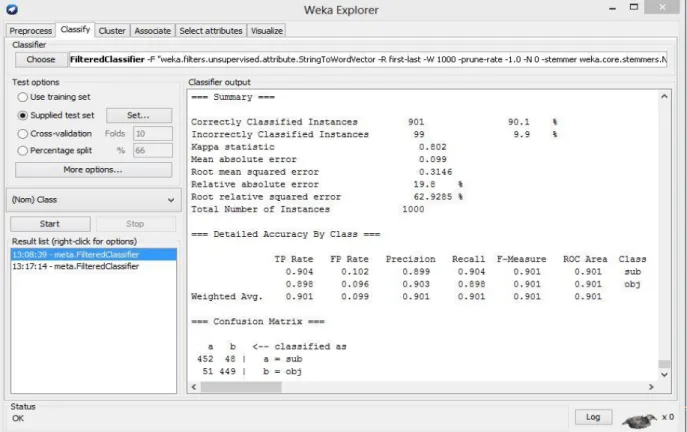
Task: Switch to the Visualize tab
Action: pyautogui.click(x=266, y=31)
